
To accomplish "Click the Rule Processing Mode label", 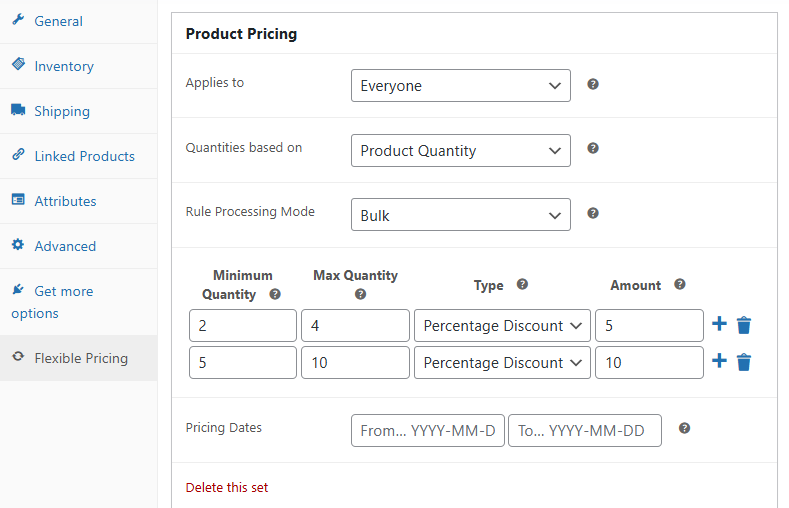I will (250, 212).
